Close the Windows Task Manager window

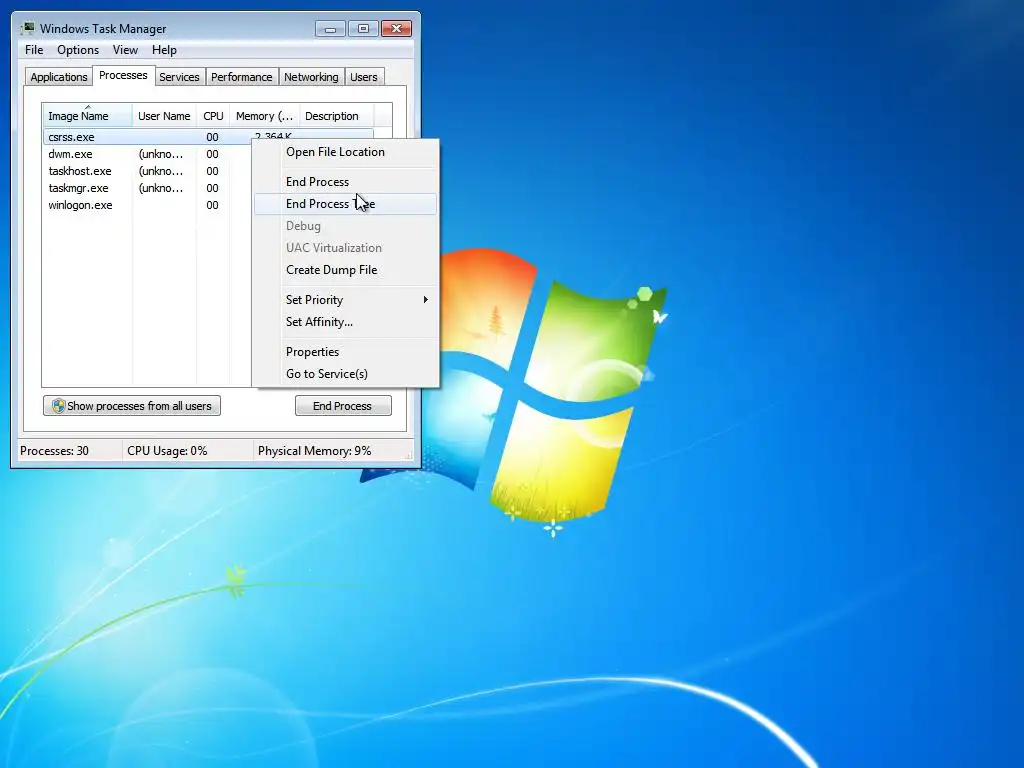pyautogui.click(x=396, y=29)
